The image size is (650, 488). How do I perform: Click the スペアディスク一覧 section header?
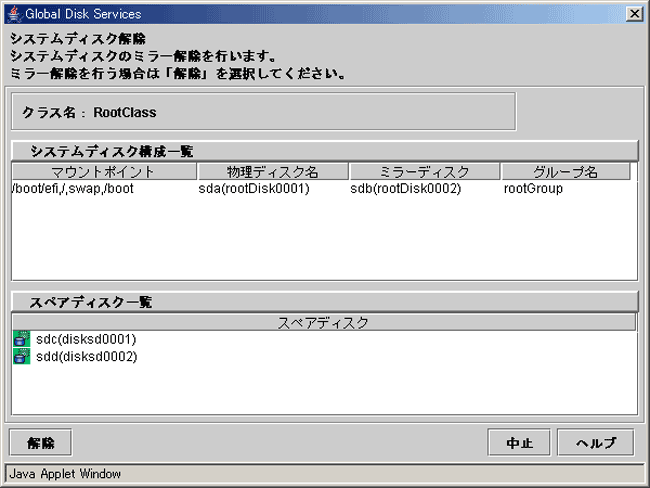click(325, 302)
